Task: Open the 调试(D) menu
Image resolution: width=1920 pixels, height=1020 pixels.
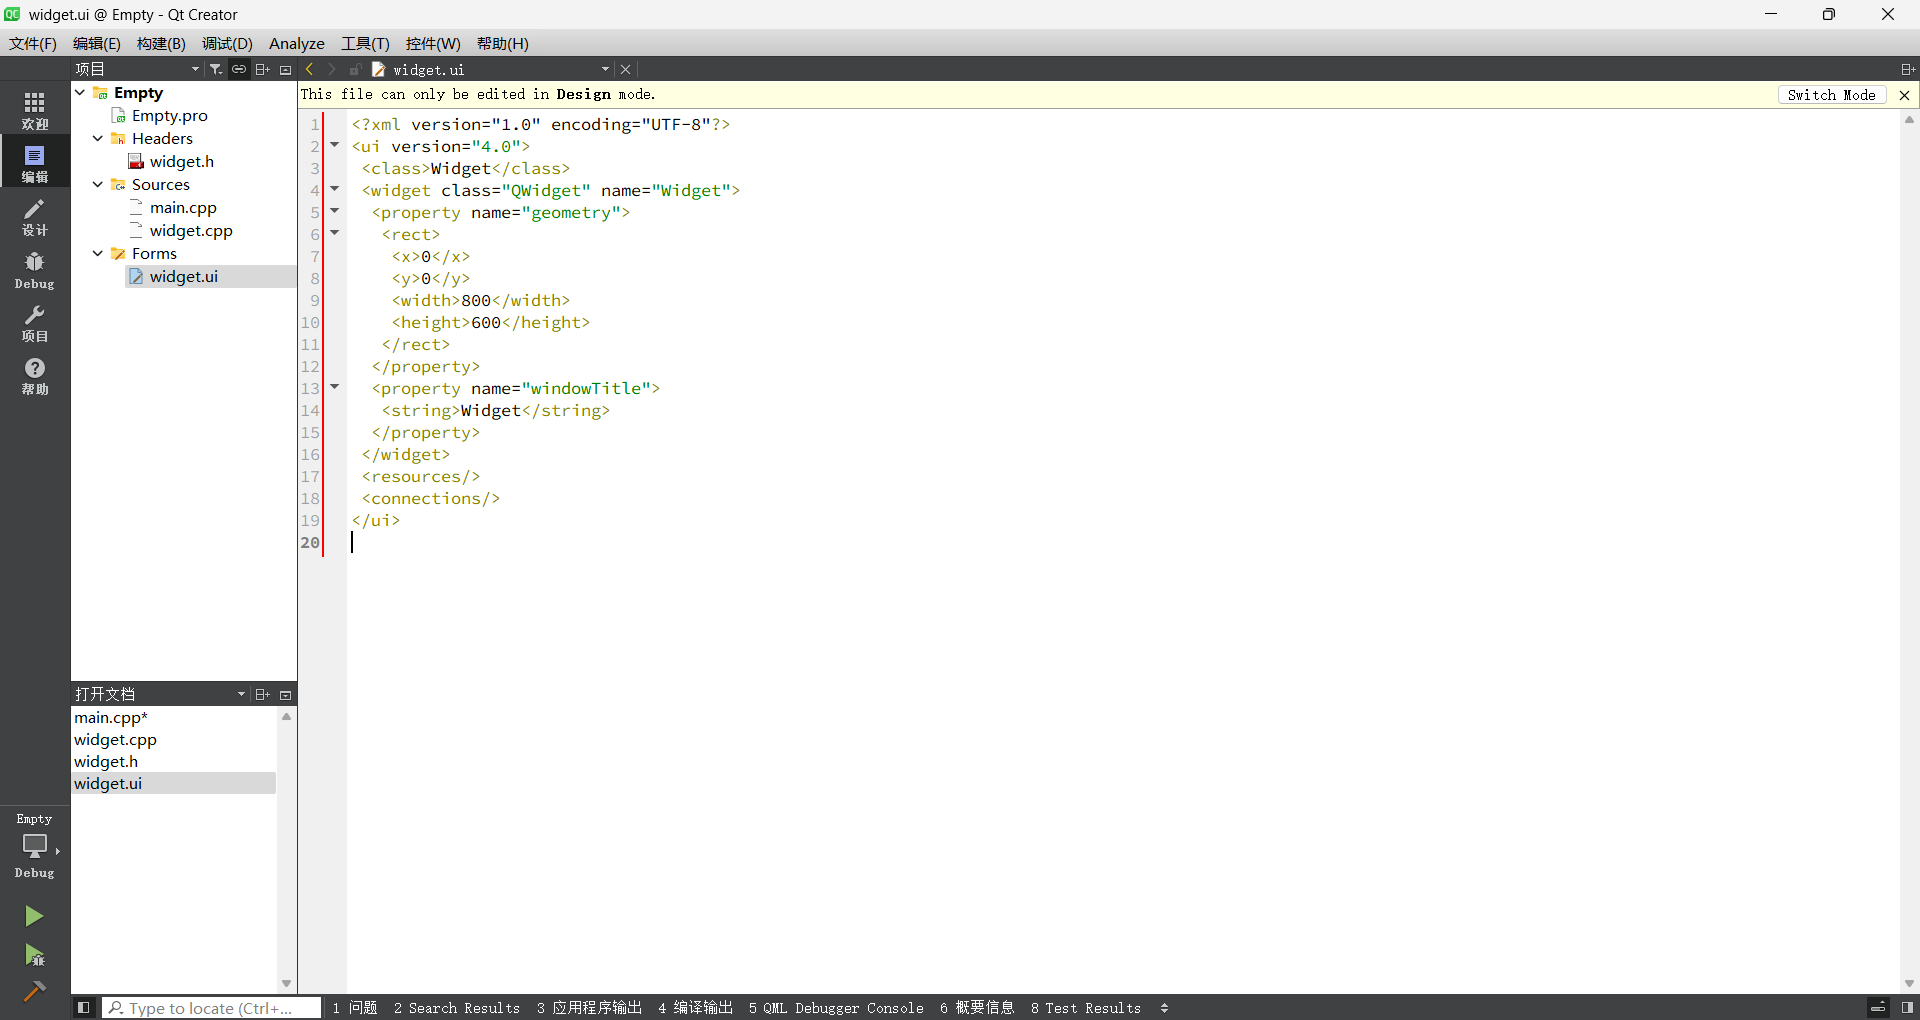Action: point(227,43)
